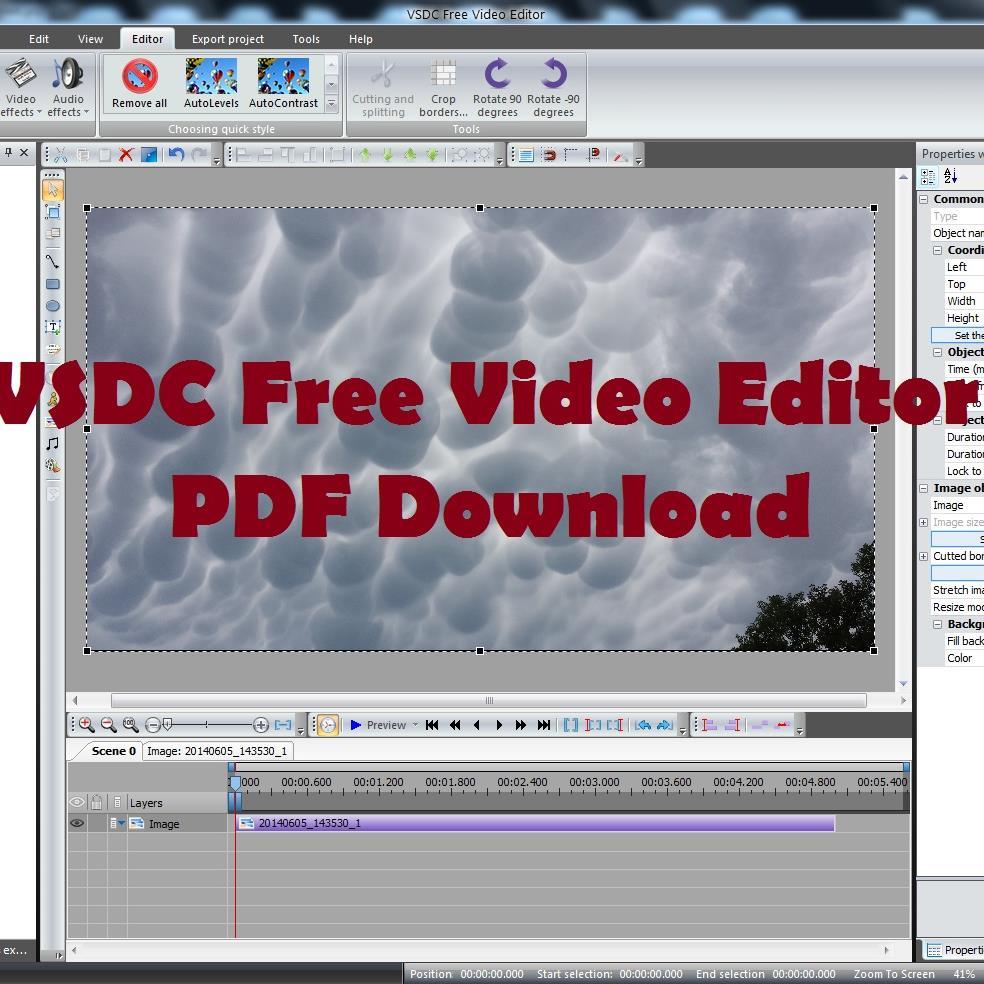Open the Edit menu tab
The image size is (984, 984).
(x=38, y=39)
